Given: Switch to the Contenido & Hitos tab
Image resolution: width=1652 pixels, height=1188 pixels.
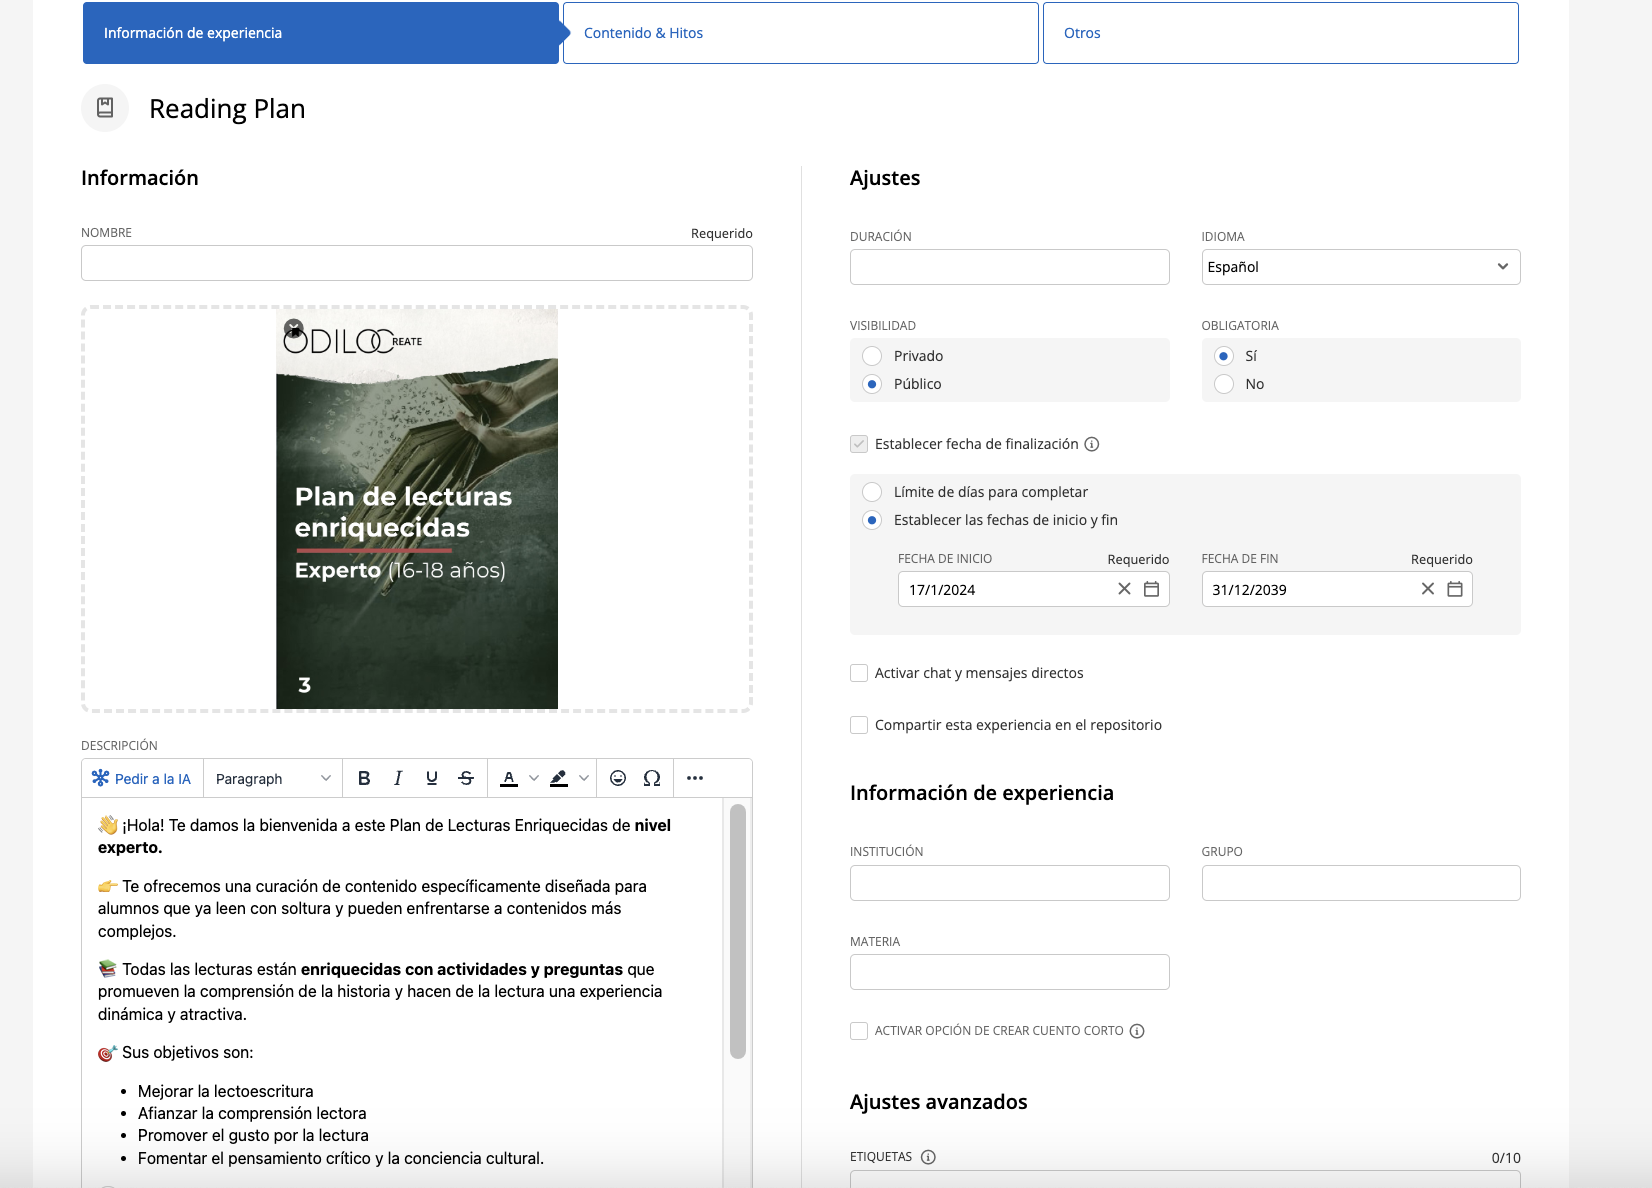Looking at the screenshot, I should (801, 33).
